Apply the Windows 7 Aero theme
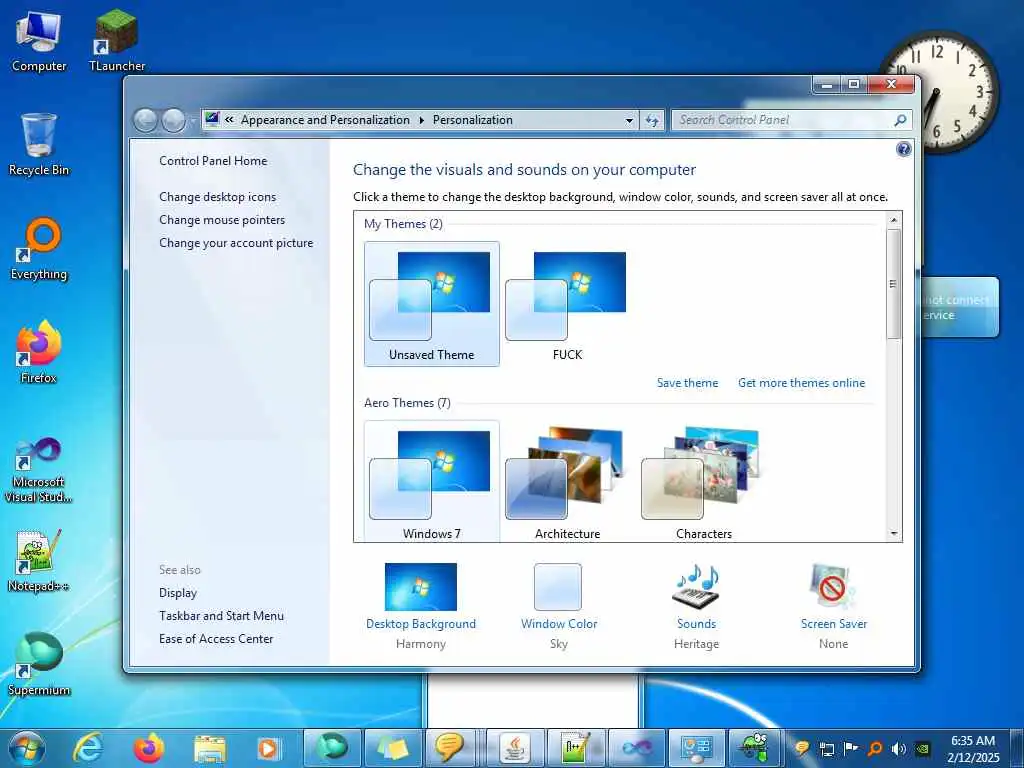This screenshot has width=1024, height=768. point(432,482)
